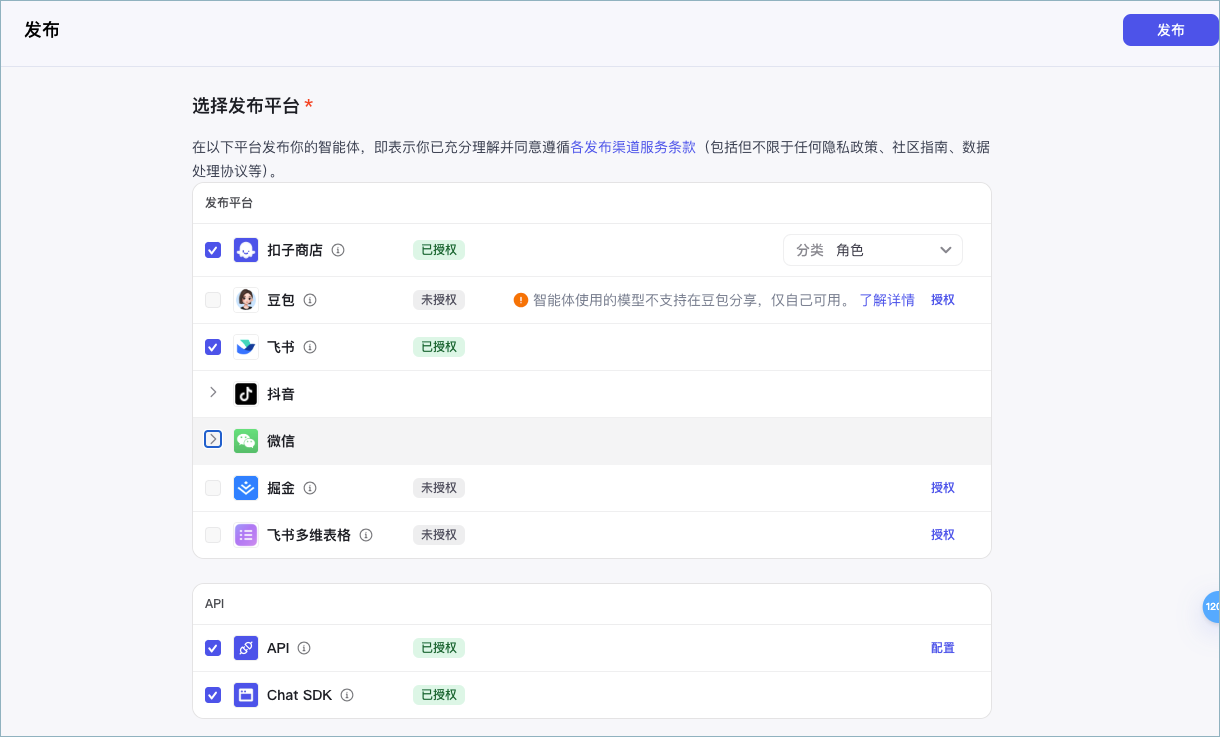Click the Chat SDK window icon
Image resolution: width=1220 pixels, height=737 pixels.
(246, 695)
